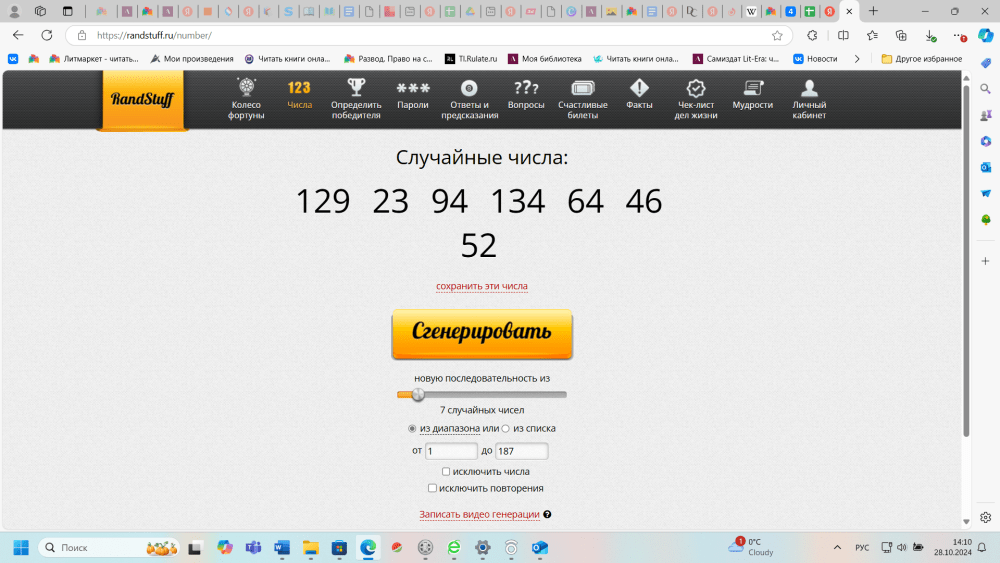This screenshot has width=1000, height=563.
Task: Select the Ответы и предсказания ball icon
Action: coord(469,87)
